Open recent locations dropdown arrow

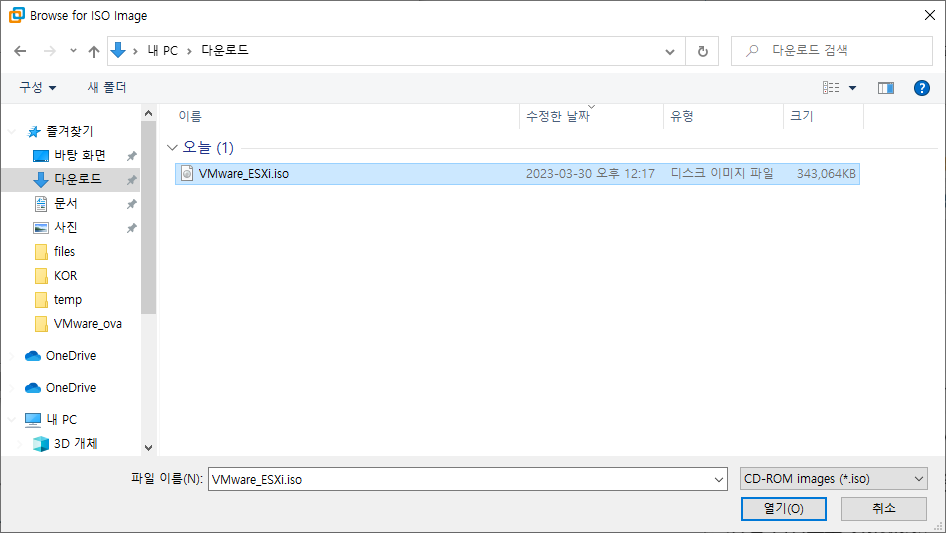click(x=73, y=51)
